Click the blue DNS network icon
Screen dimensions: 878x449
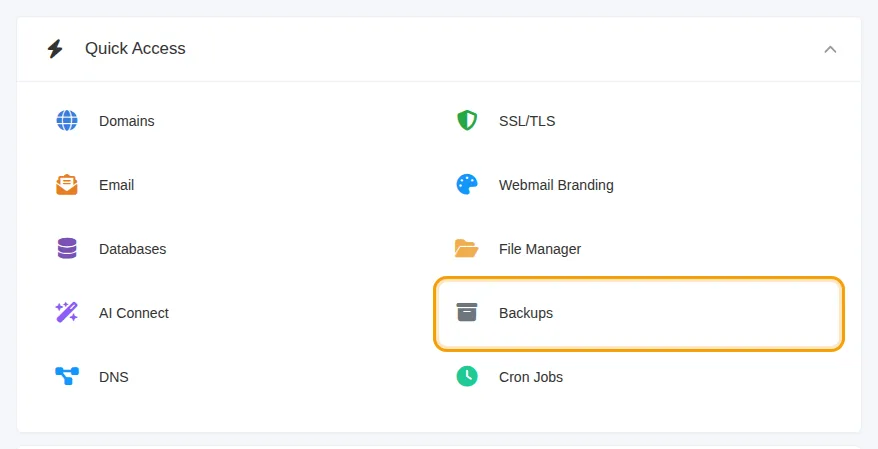pyautogui.click(x=67, y=376)
